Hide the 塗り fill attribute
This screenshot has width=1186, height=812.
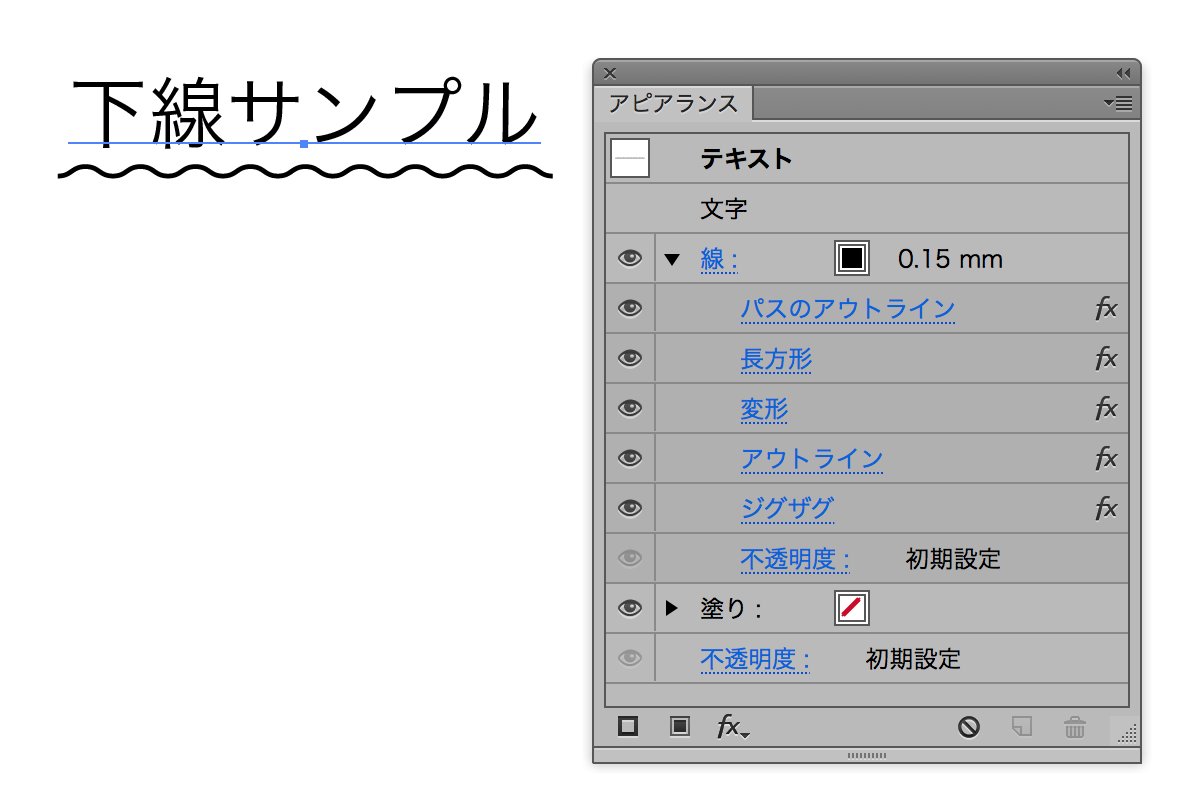(x=629, y=608)
